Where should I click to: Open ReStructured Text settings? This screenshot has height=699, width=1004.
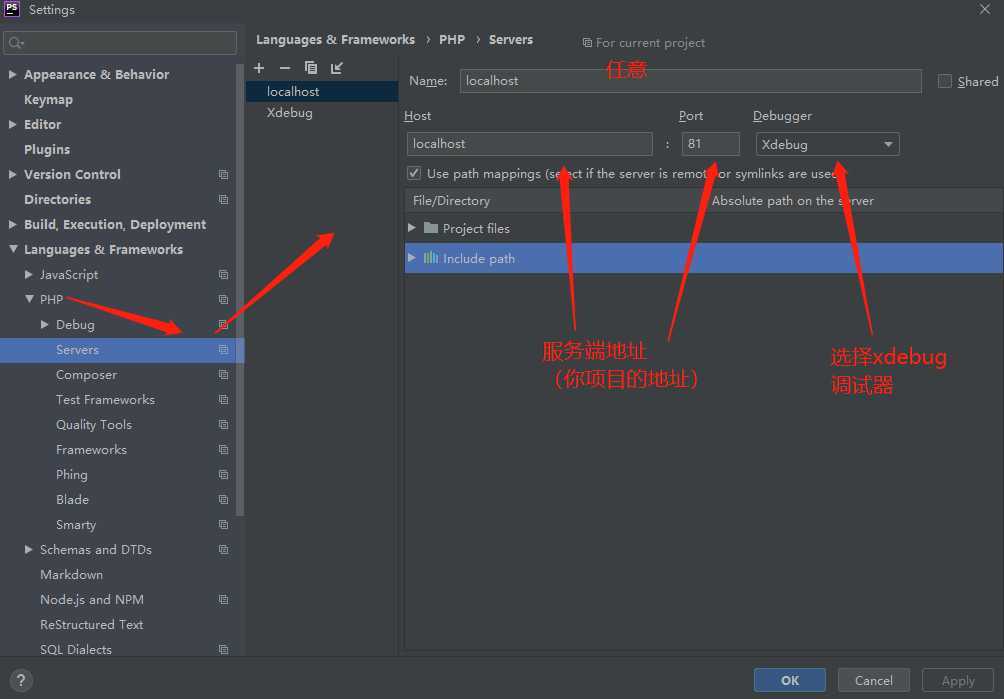91,624
